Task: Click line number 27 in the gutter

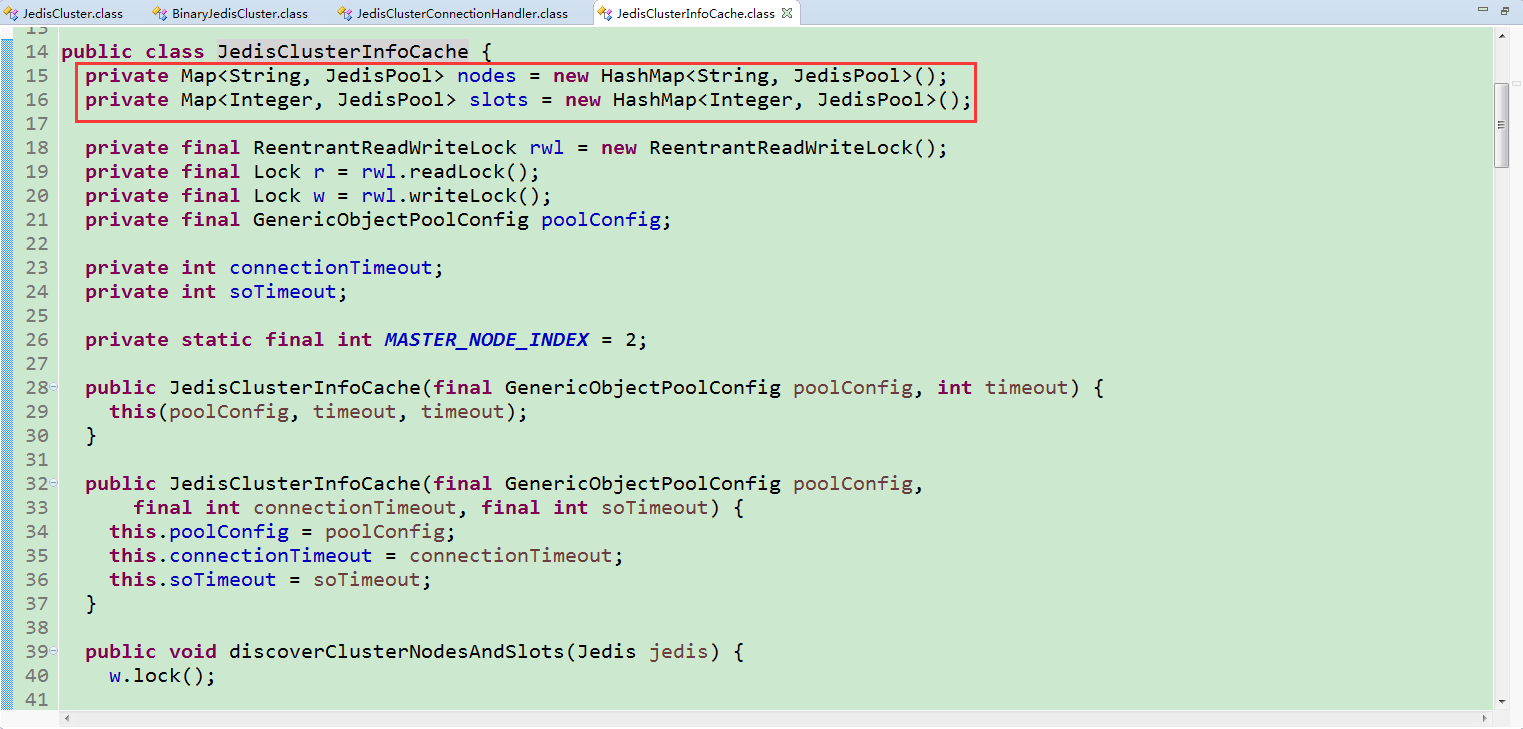Action: (x=36, y=364)
